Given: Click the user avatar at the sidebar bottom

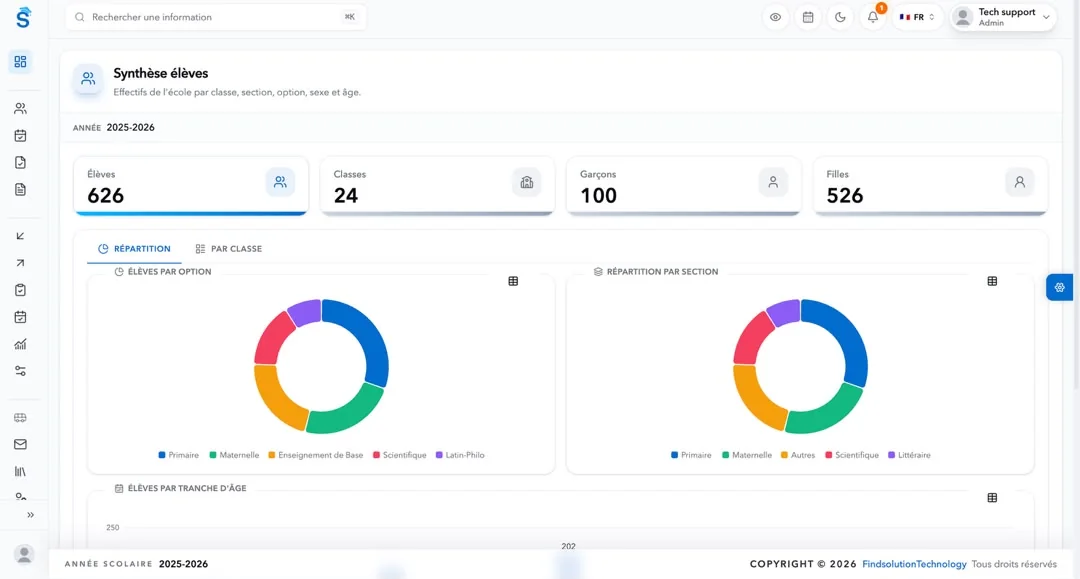Looking at the screenshot, I should 24,554.
